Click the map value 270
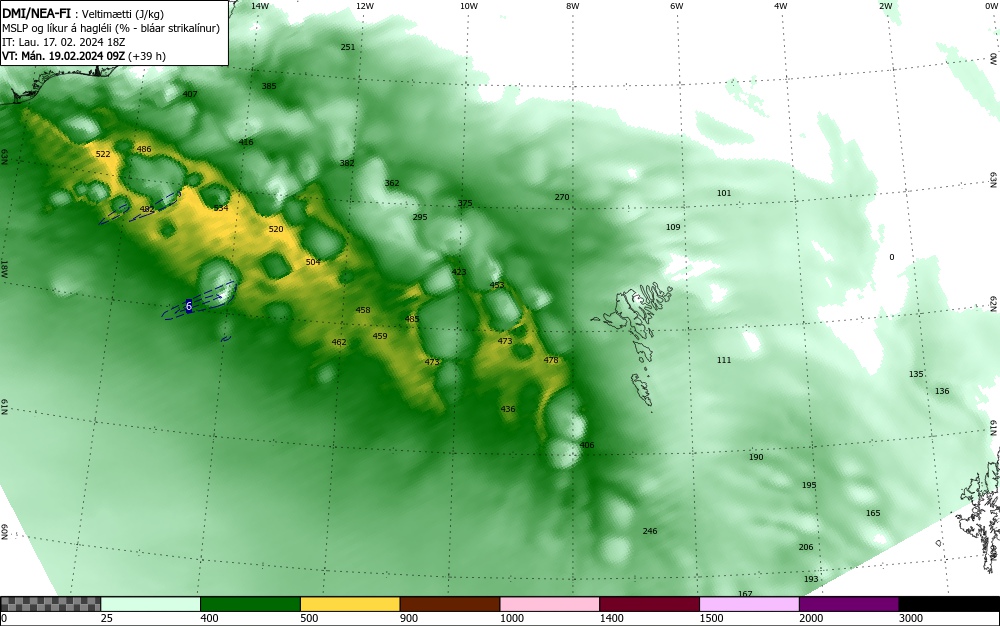 562,198
